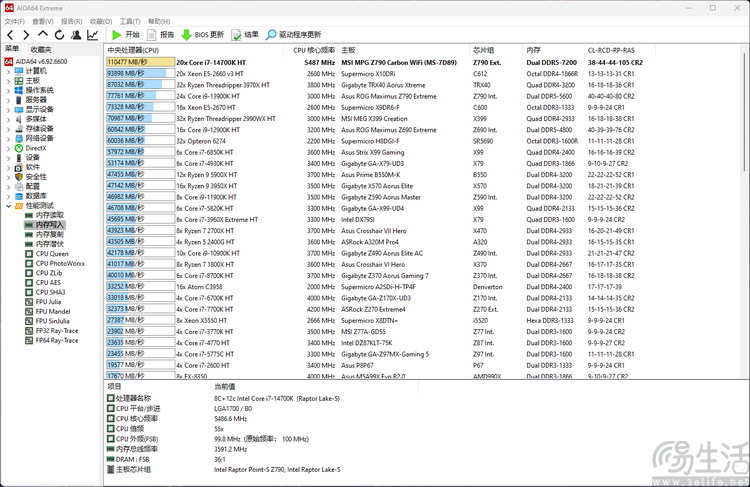Select AIDA64 v6.92.6600 root icon
Viewport: 750px width, 487px height.
pos(9,61)
